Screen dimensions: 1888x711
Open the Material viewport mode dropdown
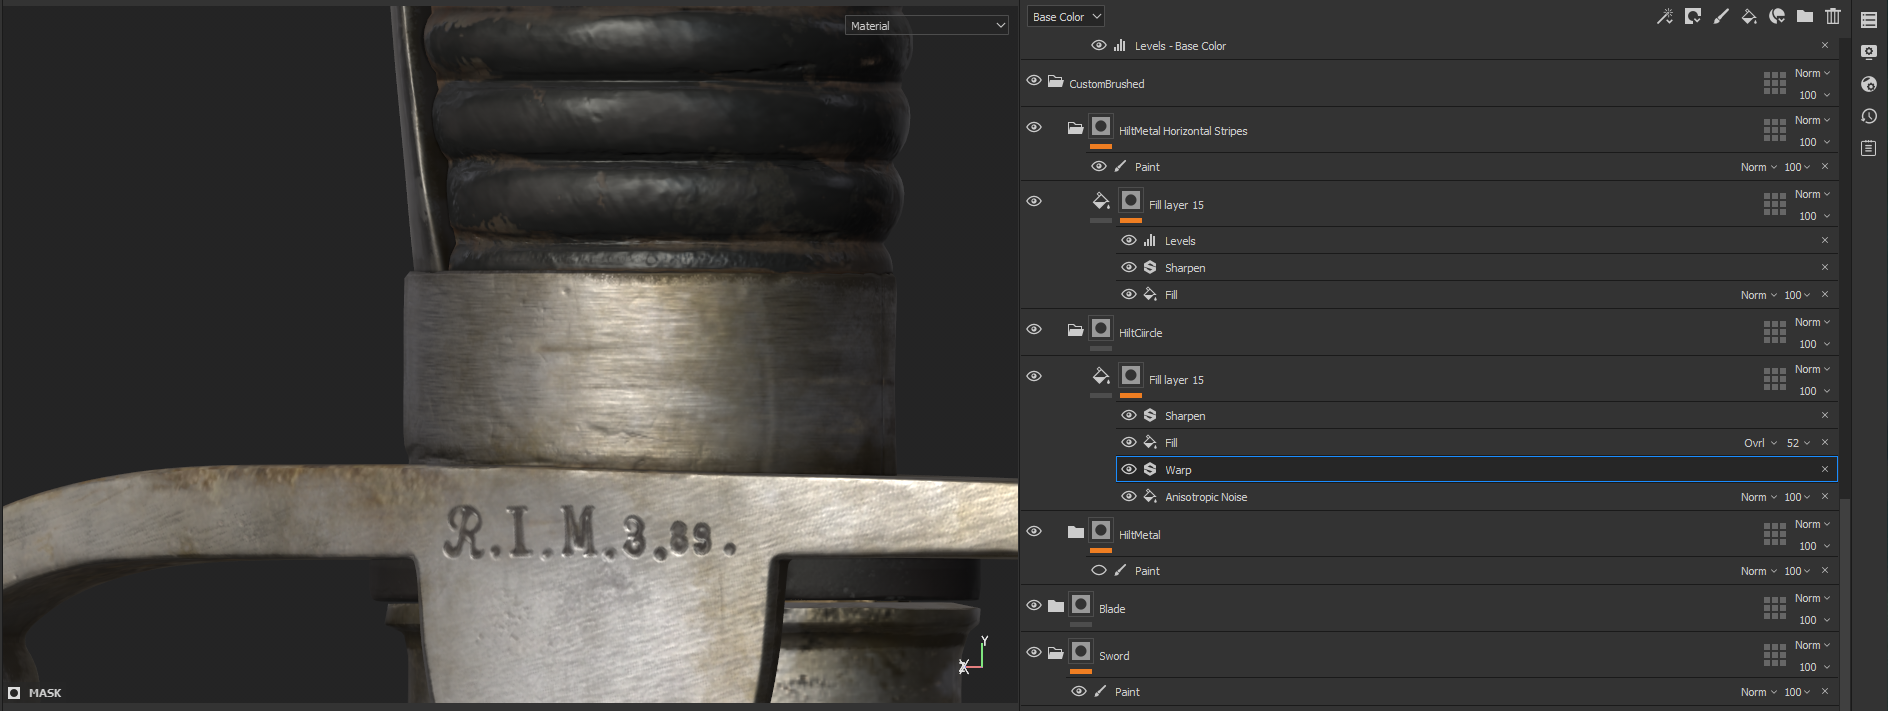click(x=927, y=26)
